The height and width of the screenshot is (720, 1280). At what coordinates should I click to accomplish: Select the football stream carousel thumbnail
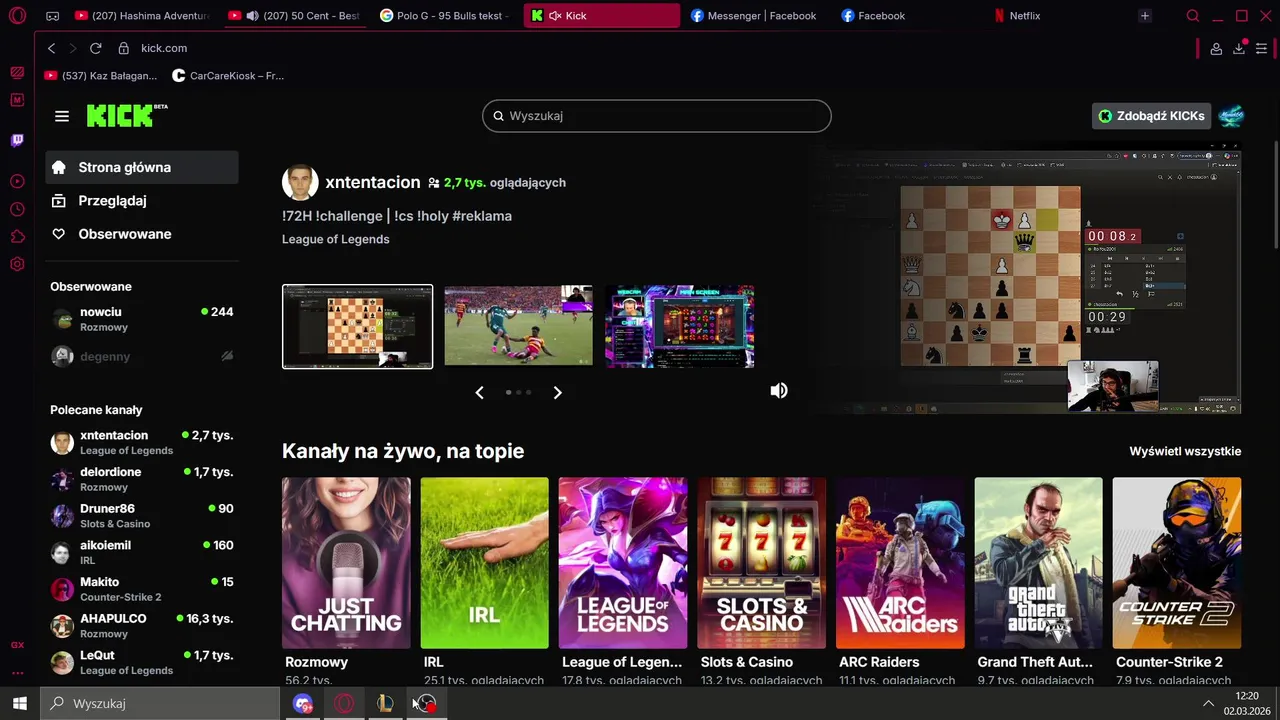[518, 327]
